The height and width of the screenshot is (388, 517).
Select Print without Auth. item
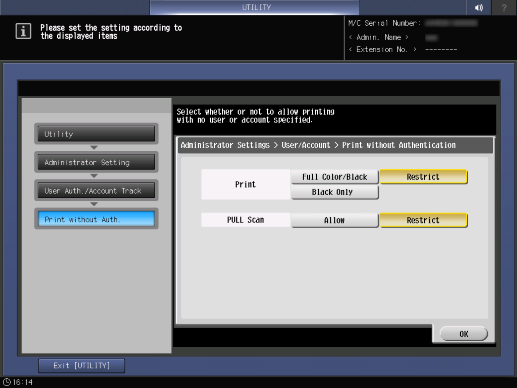[x=96, y=219]
